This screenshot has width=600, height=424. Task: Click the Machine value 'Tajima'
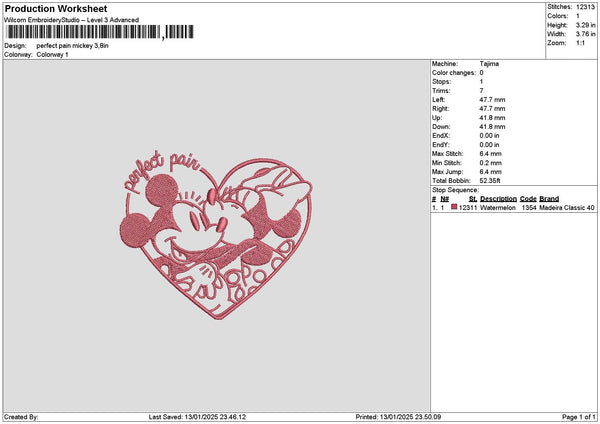489,64
